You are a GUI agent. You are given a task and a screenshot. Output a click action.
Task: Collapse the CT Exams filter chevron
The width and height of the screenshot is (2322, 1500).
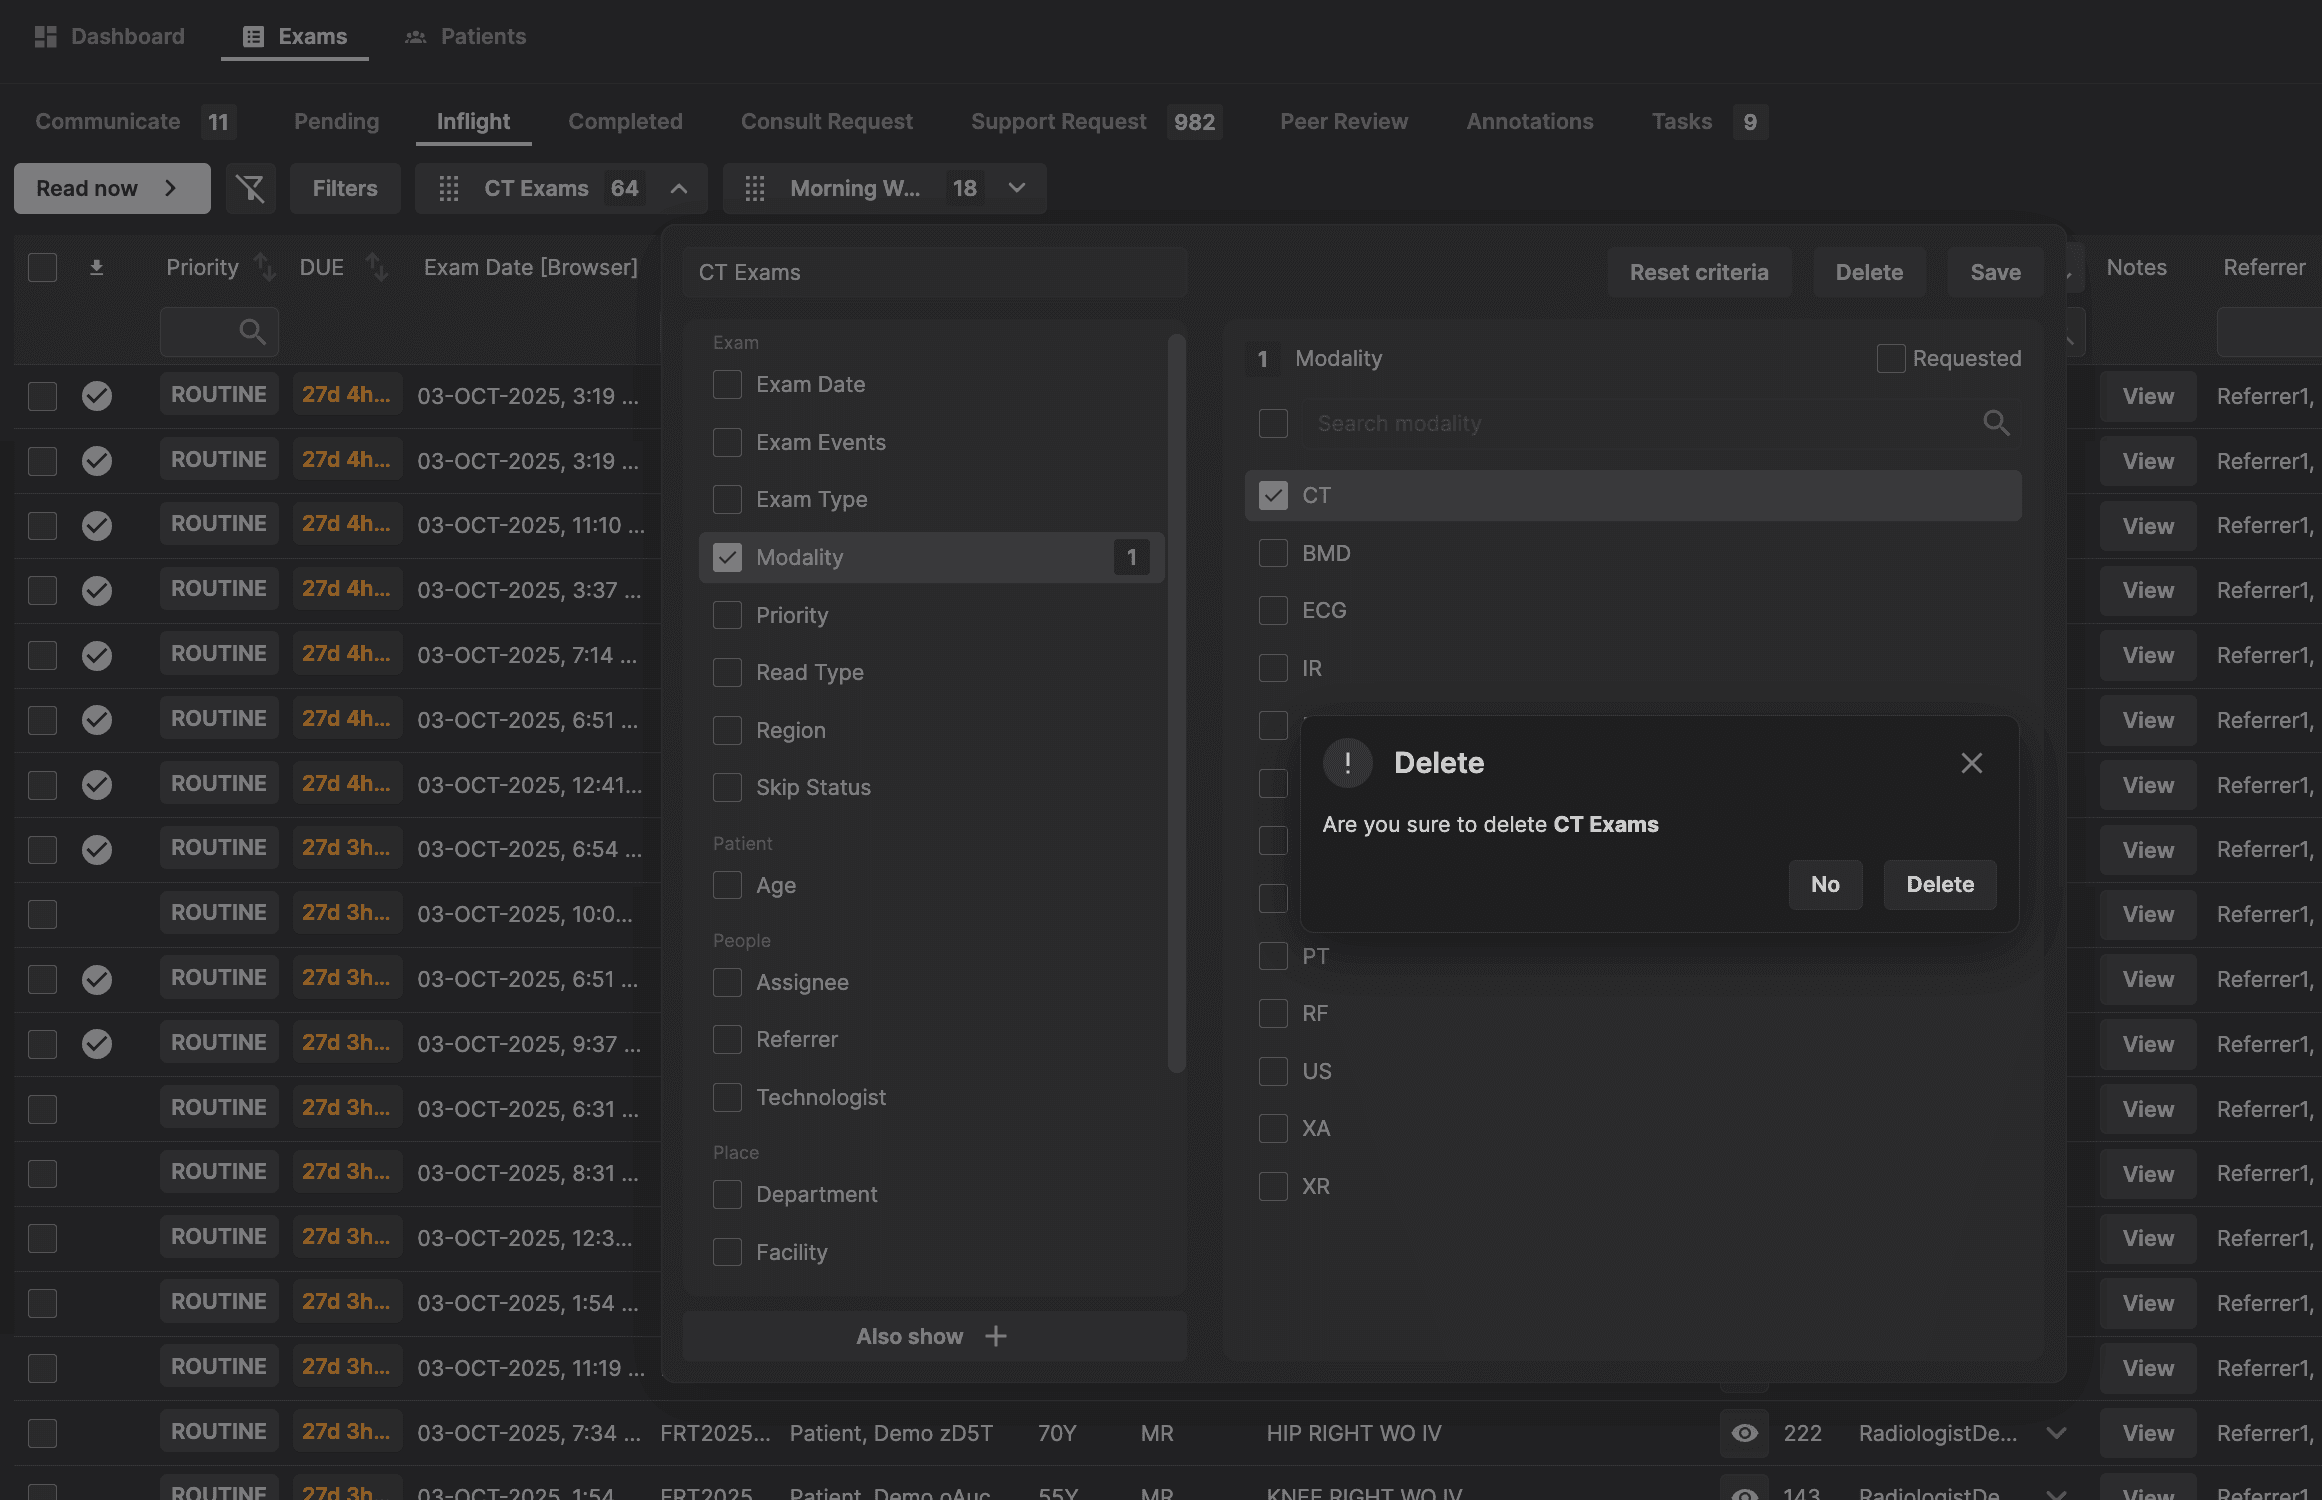pyautogui.click(x=678, y=188)
